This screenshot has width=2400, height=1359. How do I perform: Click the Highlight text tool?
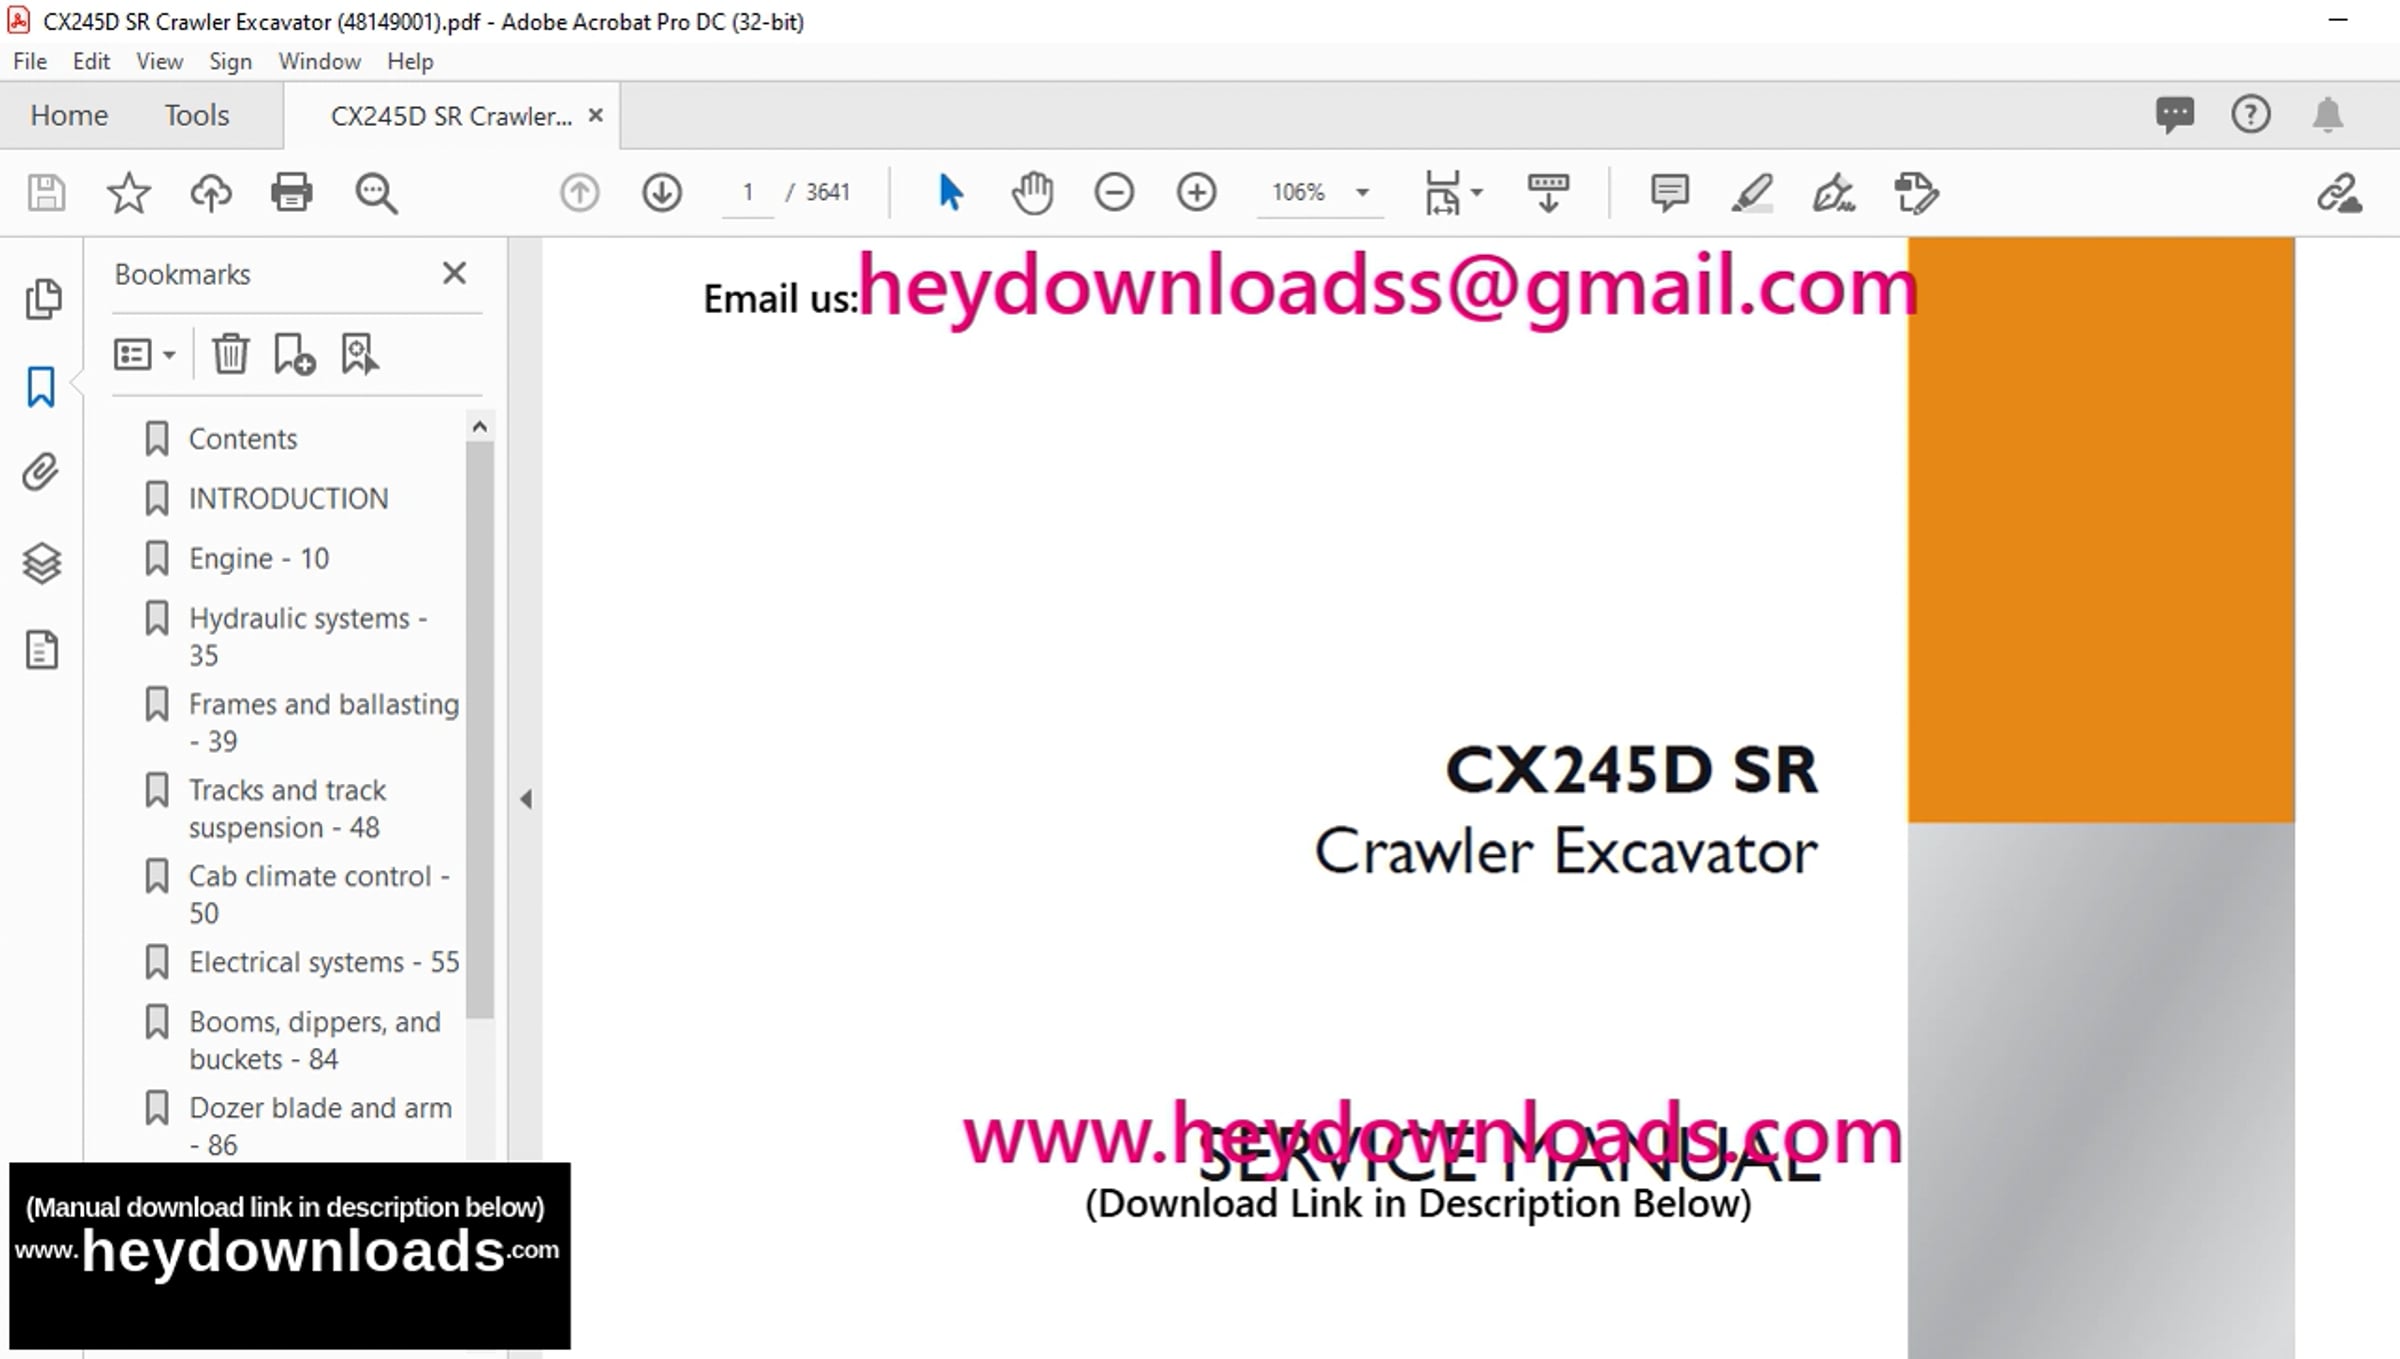click(x=1752, y=192)
